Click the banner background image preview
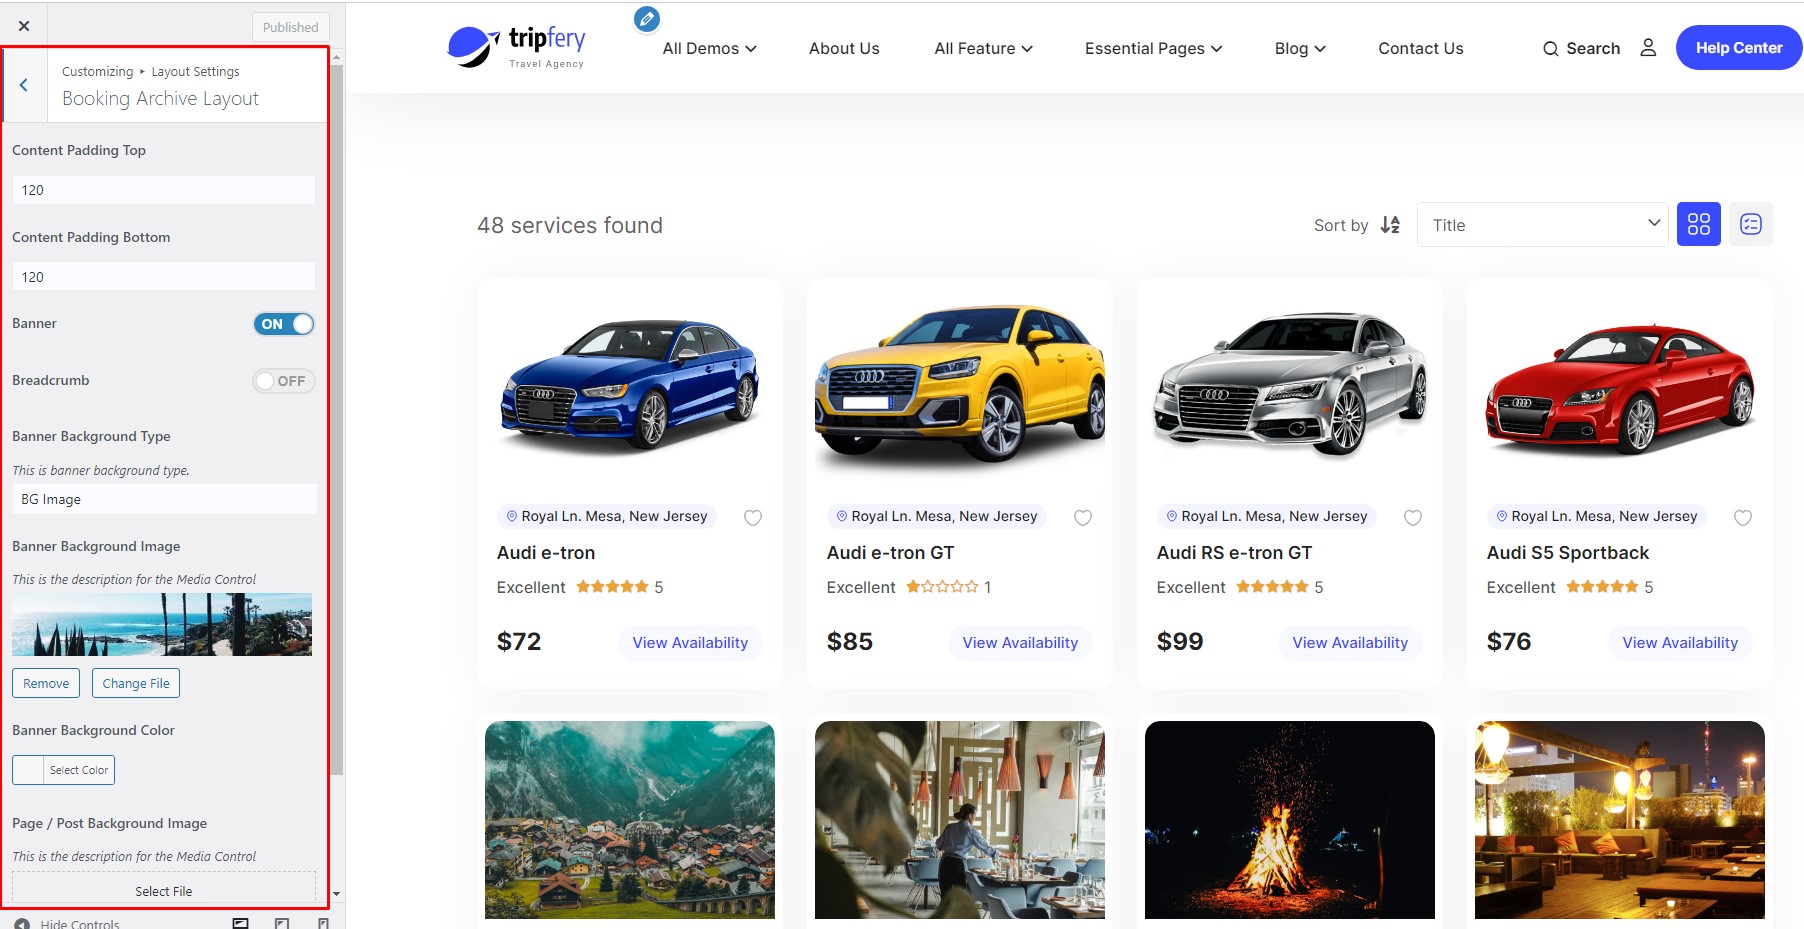Viewport: 1804px width, 929px height. 162,624
